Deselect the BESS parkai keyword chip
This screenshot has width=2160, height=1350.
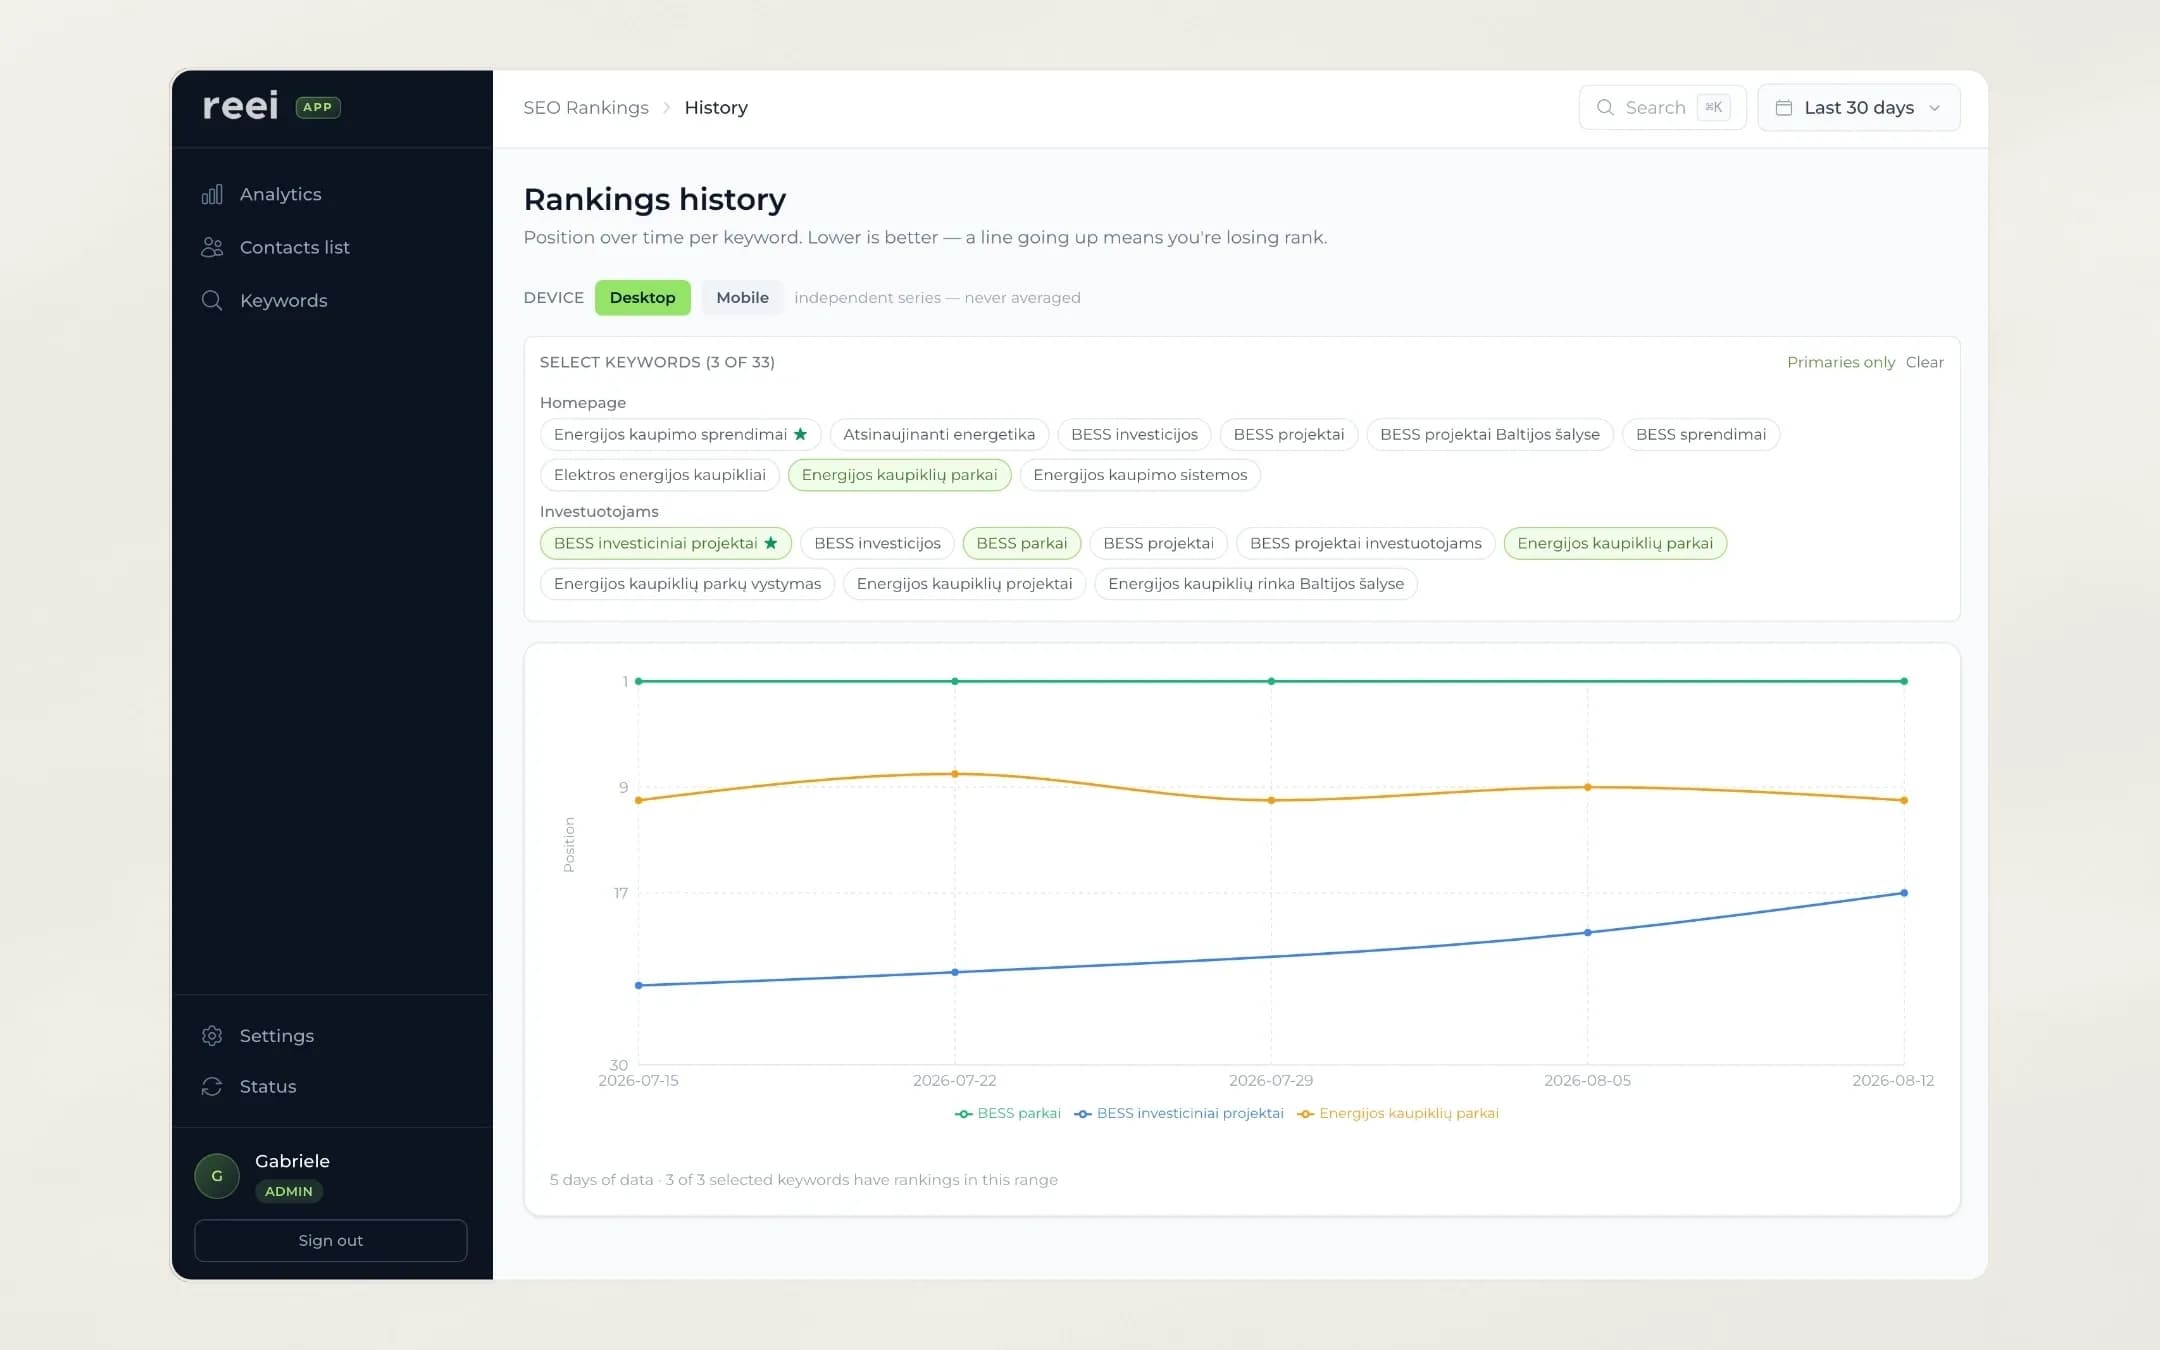1021,543
